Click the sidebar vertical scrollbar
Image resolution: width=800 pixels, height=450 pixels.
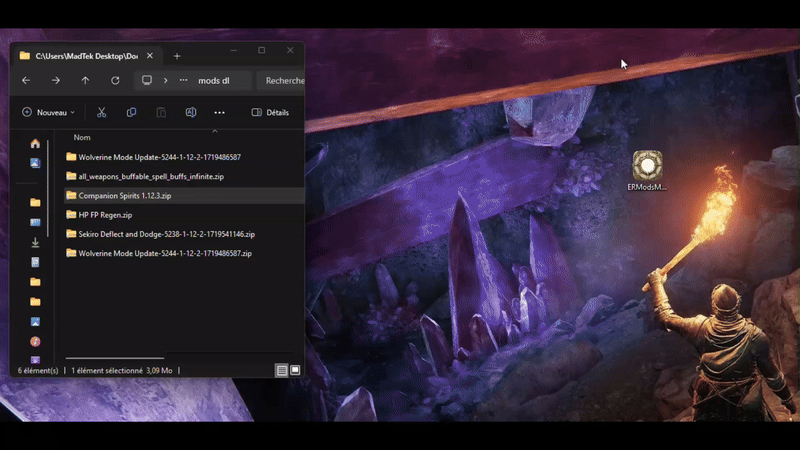(x=48, y=188)
